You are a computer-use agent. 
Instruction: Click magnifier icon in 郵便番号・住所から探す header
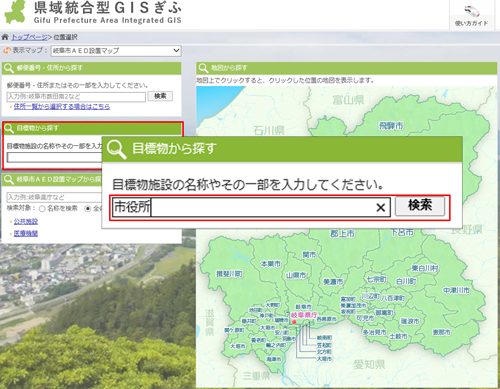coord(9,68)
